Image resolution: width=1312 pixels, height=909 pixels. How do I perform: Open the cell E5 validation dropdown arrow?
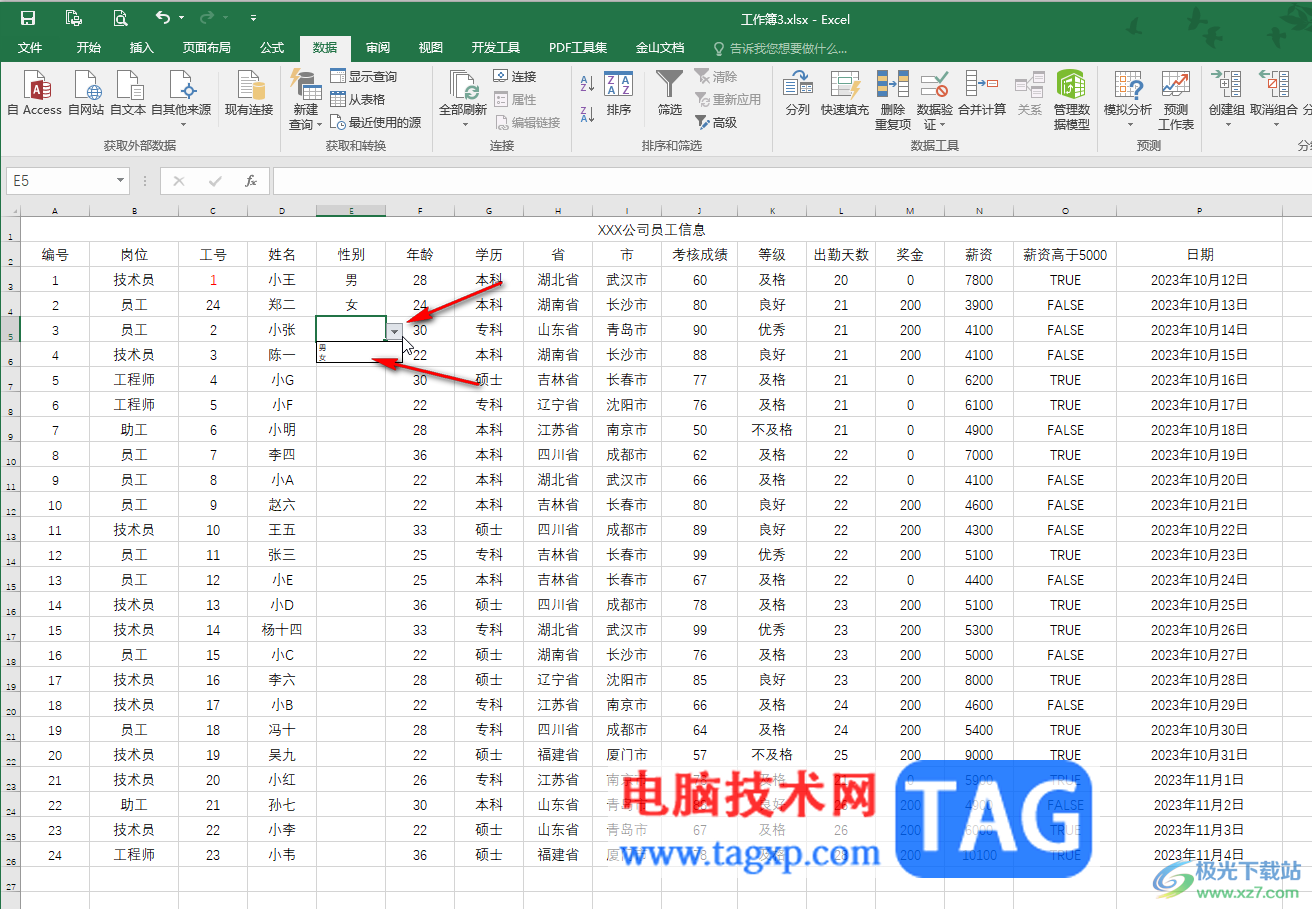click(395, 330)
